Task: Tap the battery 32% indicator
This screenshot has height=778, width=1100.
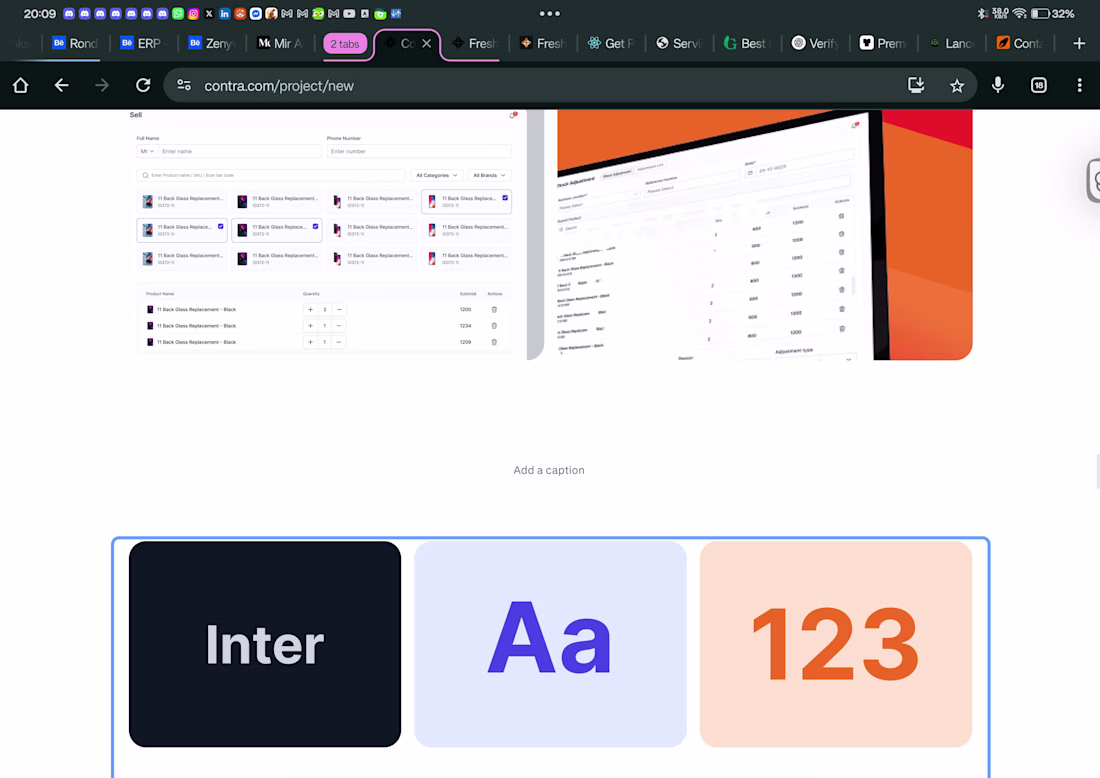Action: [x=1053, y=13]
